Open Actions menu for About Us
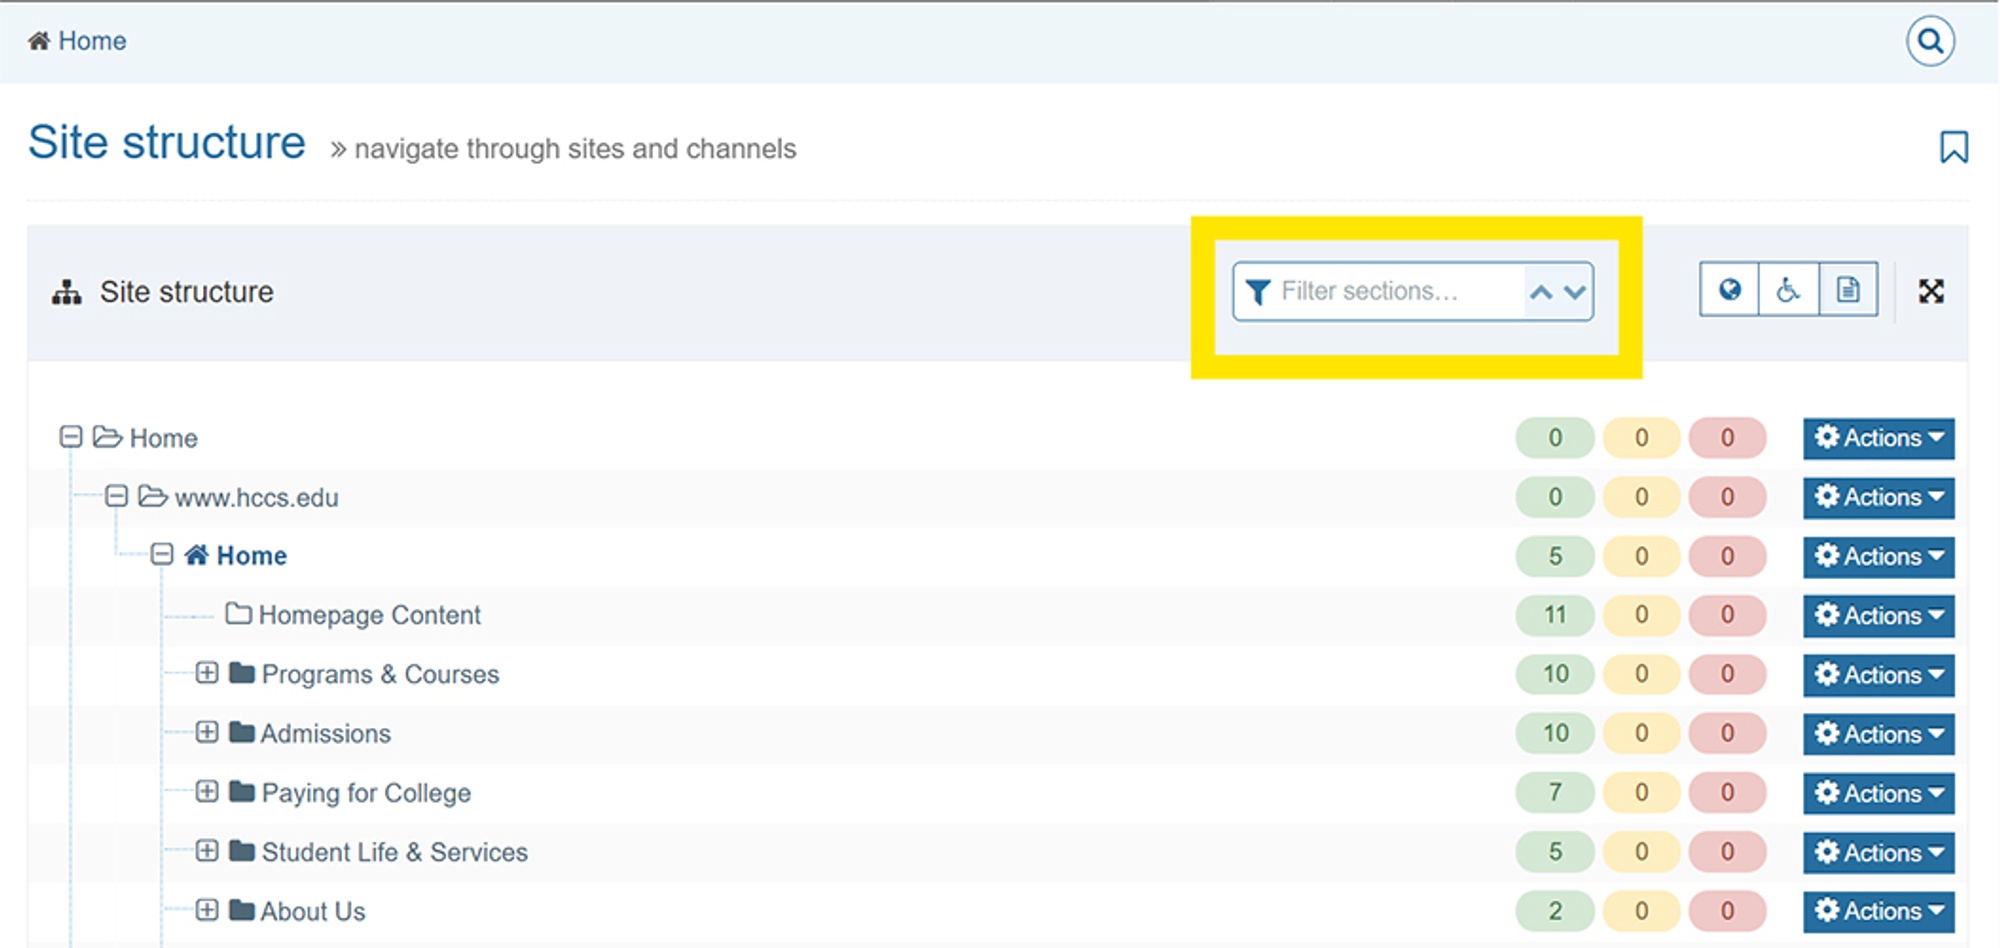 tap(1879, 911)
